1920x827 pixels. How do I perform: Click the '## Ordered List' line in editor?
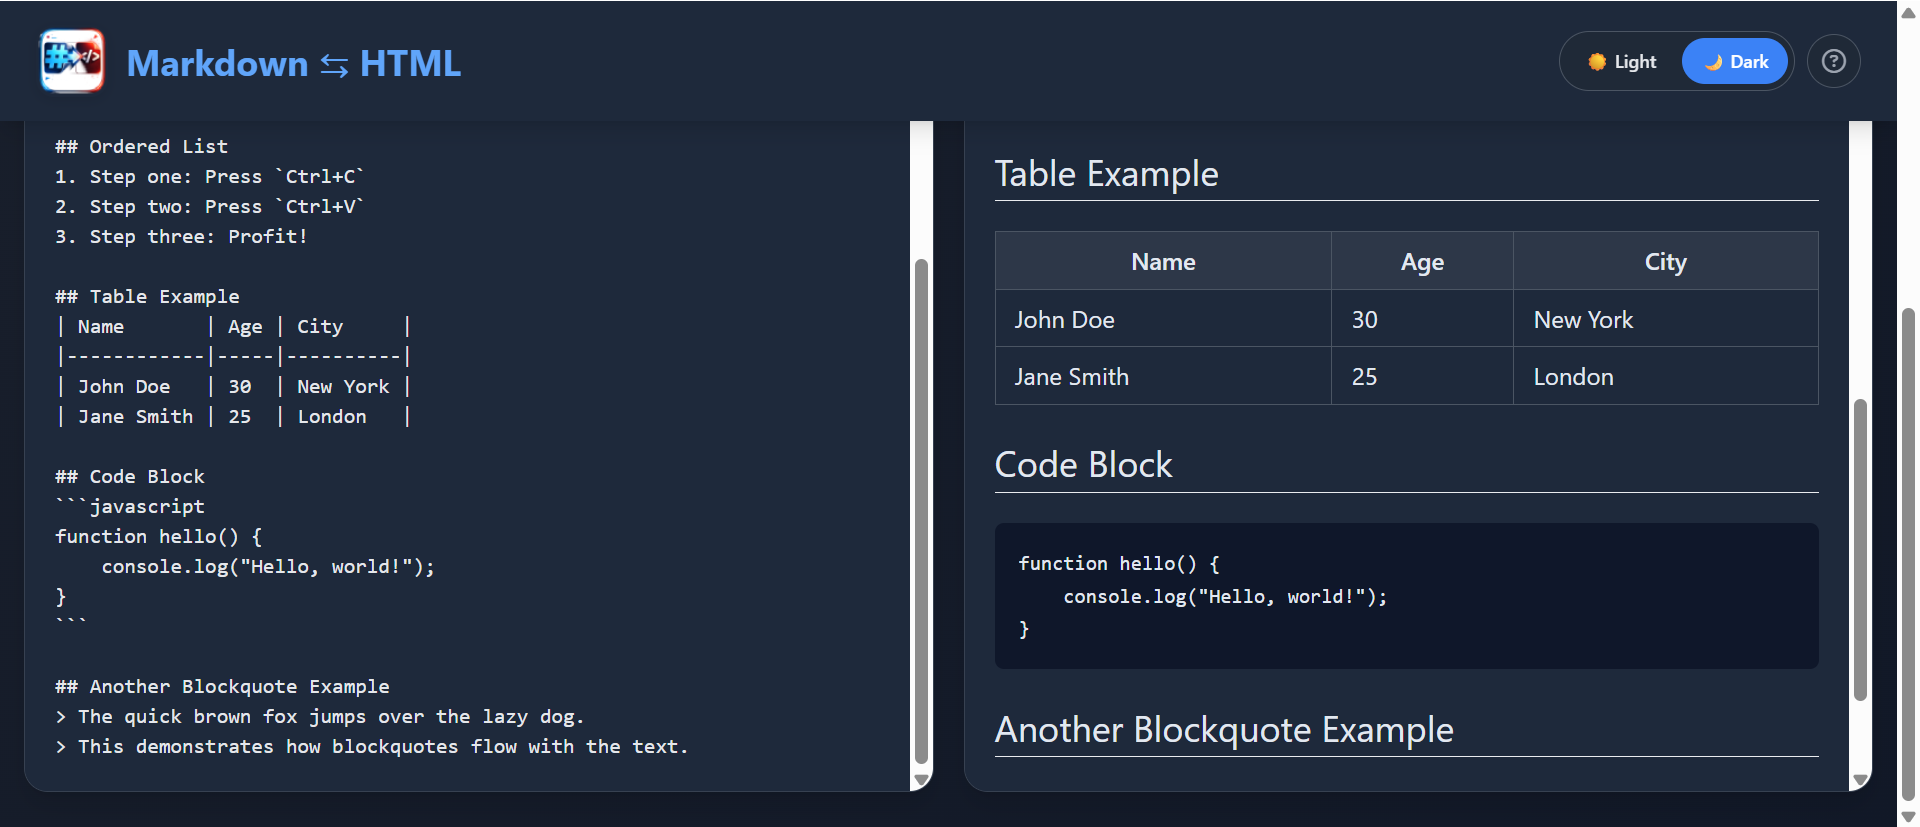coord(141,146)
